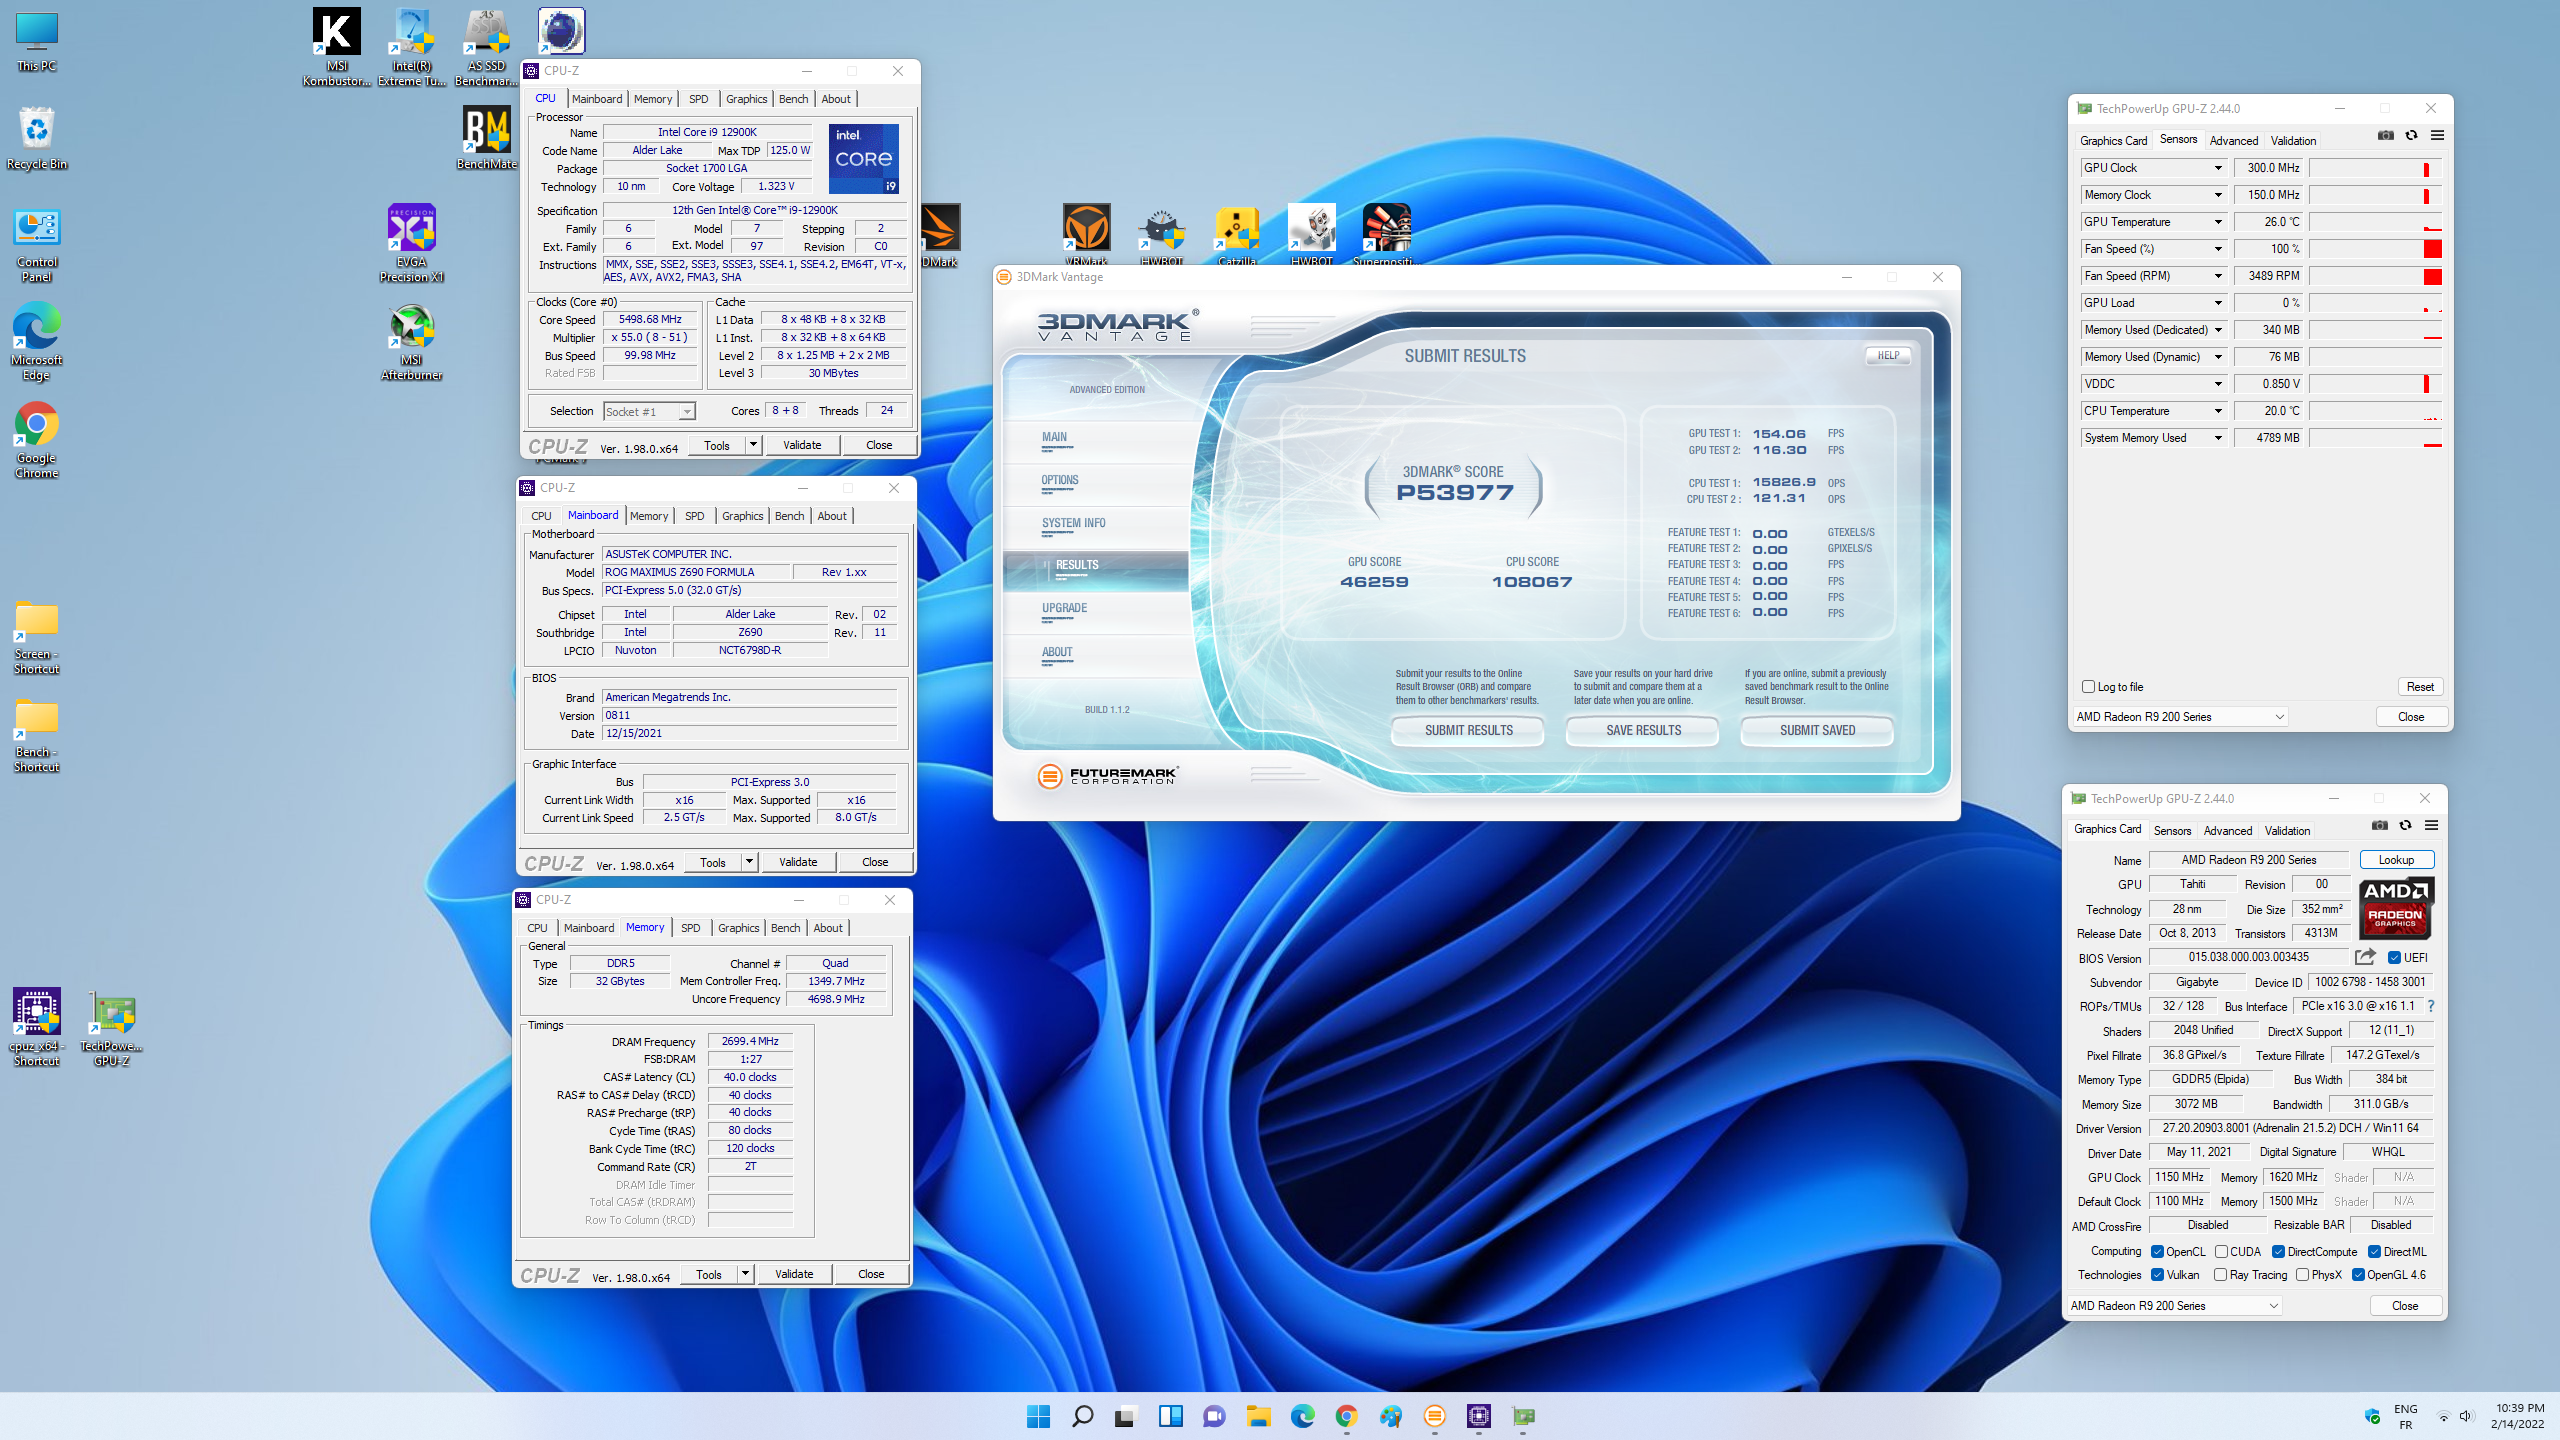Toggle Vulkan checkbox

[x=2158, y=1275]
